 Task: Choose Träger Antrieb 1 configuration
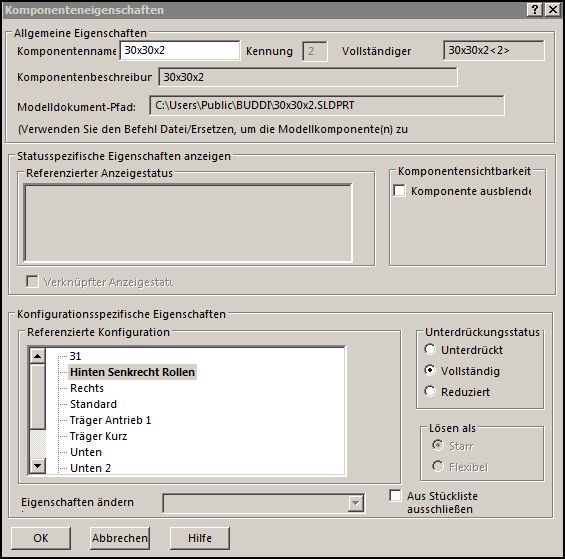[110, 420]
